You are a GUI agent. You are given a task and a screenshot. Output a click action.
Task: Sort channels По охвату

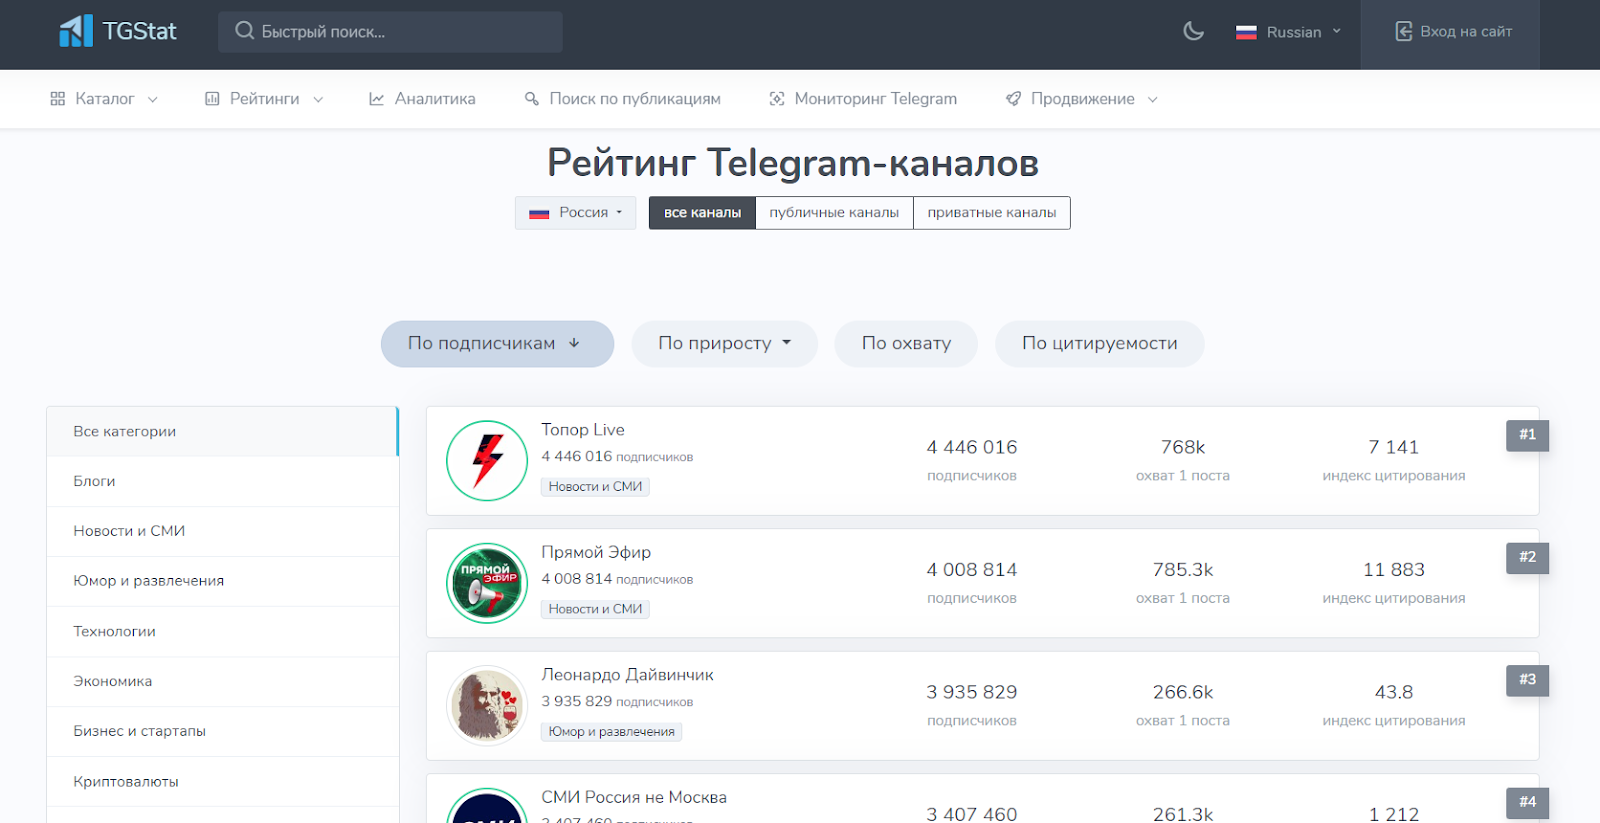(906, 344)
